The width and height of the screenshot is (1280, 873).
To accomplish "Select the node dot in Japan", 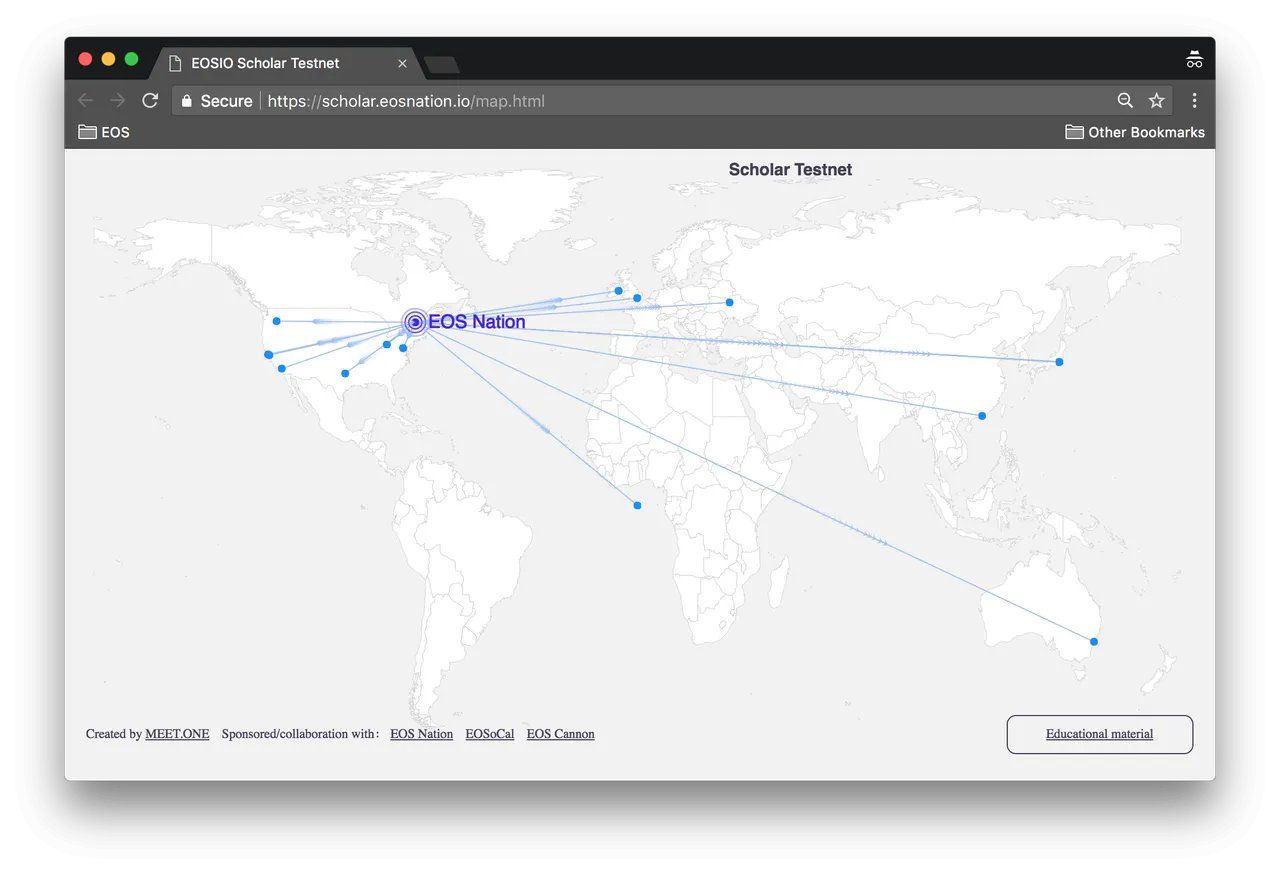I will coord(1059,362).
